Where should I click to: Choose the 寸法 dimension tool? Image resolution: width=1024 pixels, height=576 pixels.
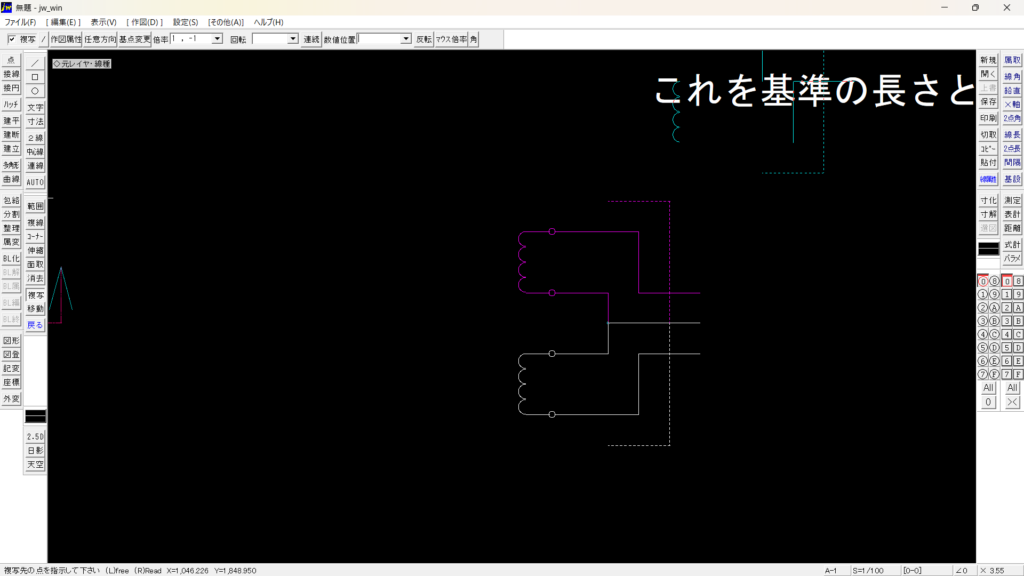[35, 121]
